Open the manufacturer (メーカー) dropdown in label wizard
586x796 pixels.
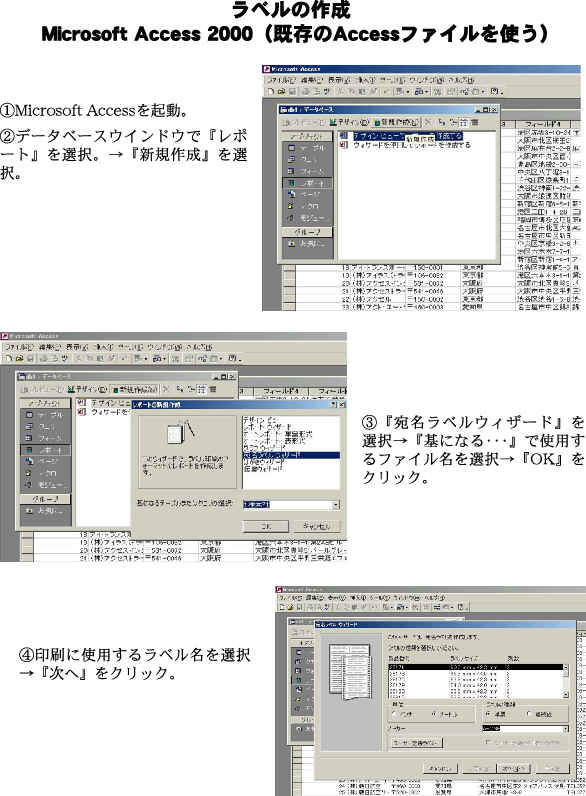click(x=566, y=728)
